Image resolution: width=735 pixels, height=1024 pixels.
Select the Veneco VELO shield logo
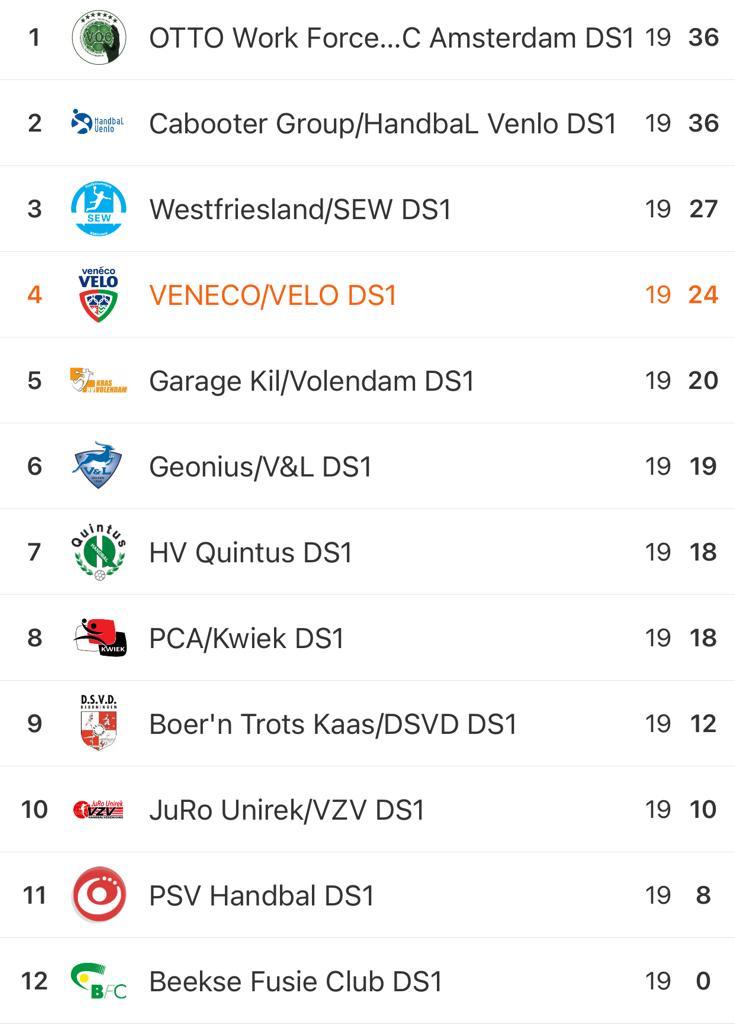point(98,295)
